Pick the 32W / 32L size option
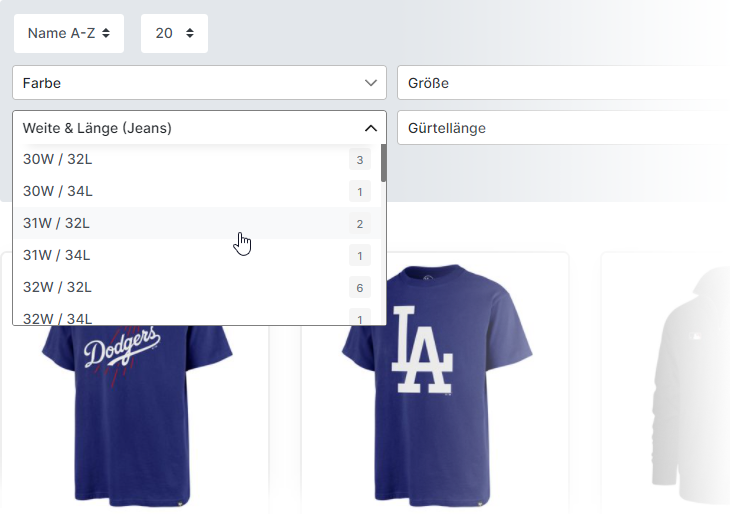Screen dimensions: 730x514 click(197, 288)
